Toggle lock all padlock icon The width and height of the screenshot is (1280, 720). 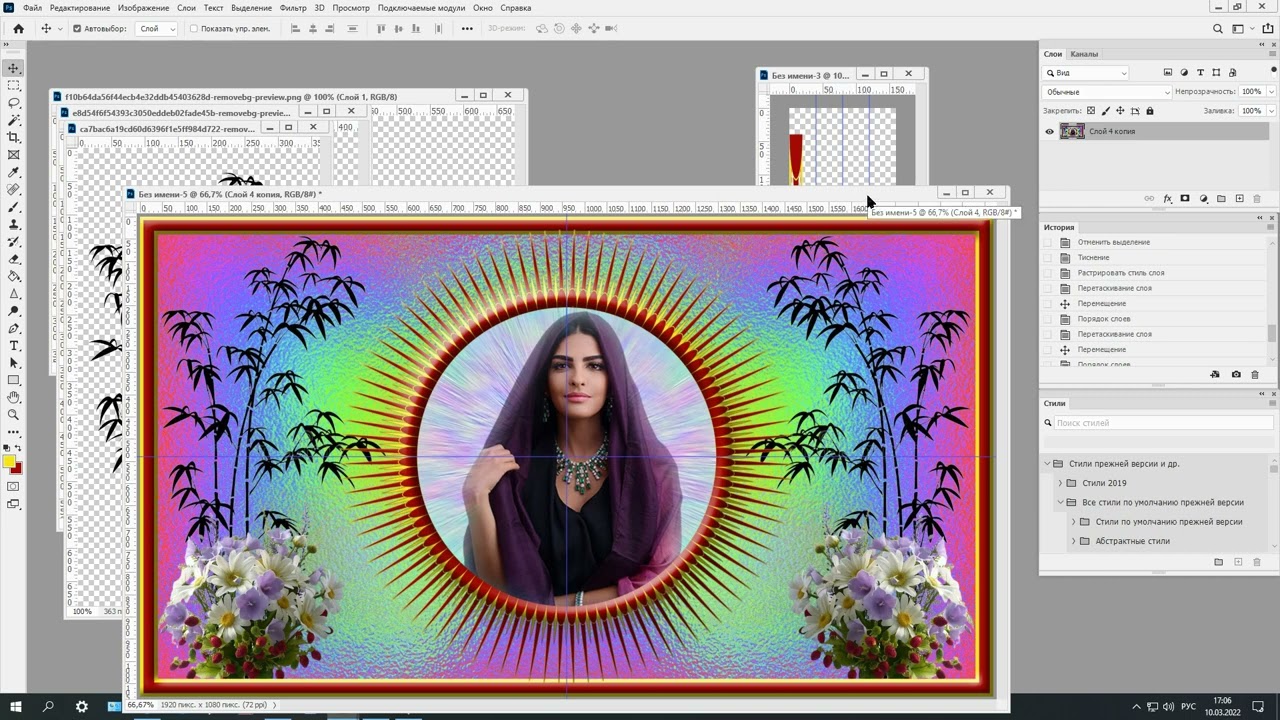coord(1150,111)
